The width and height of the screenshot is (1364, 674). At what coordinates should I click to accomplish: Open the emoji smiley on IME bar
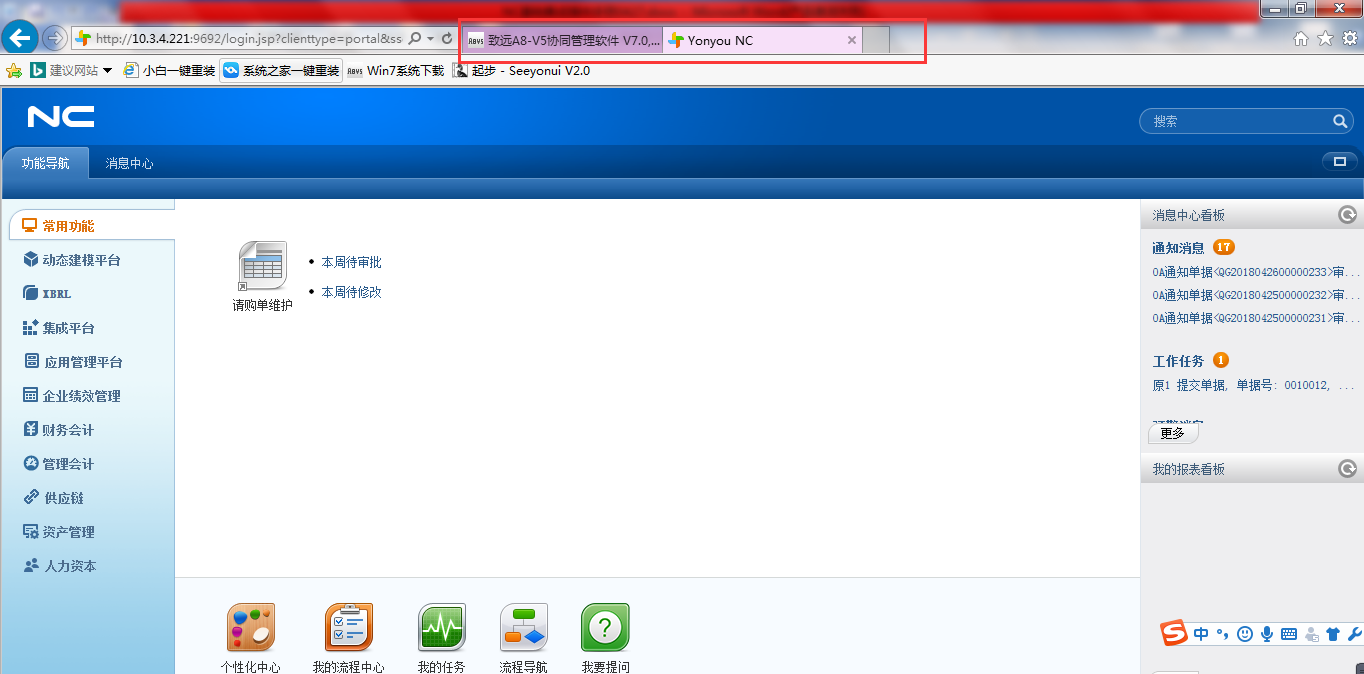coord(1245,634)
